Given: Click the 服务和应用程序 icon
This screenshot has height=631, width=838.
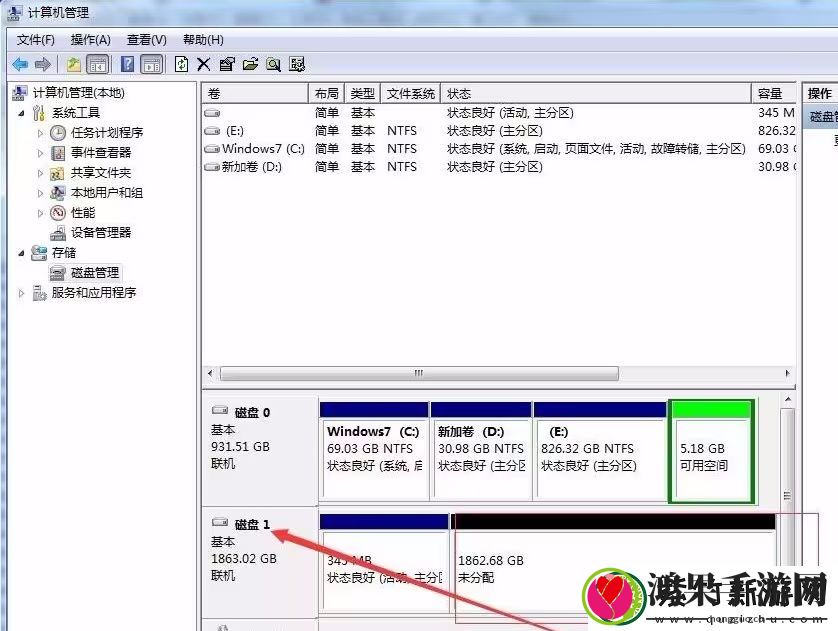Looking at the screenshot, I should (39, 293).
